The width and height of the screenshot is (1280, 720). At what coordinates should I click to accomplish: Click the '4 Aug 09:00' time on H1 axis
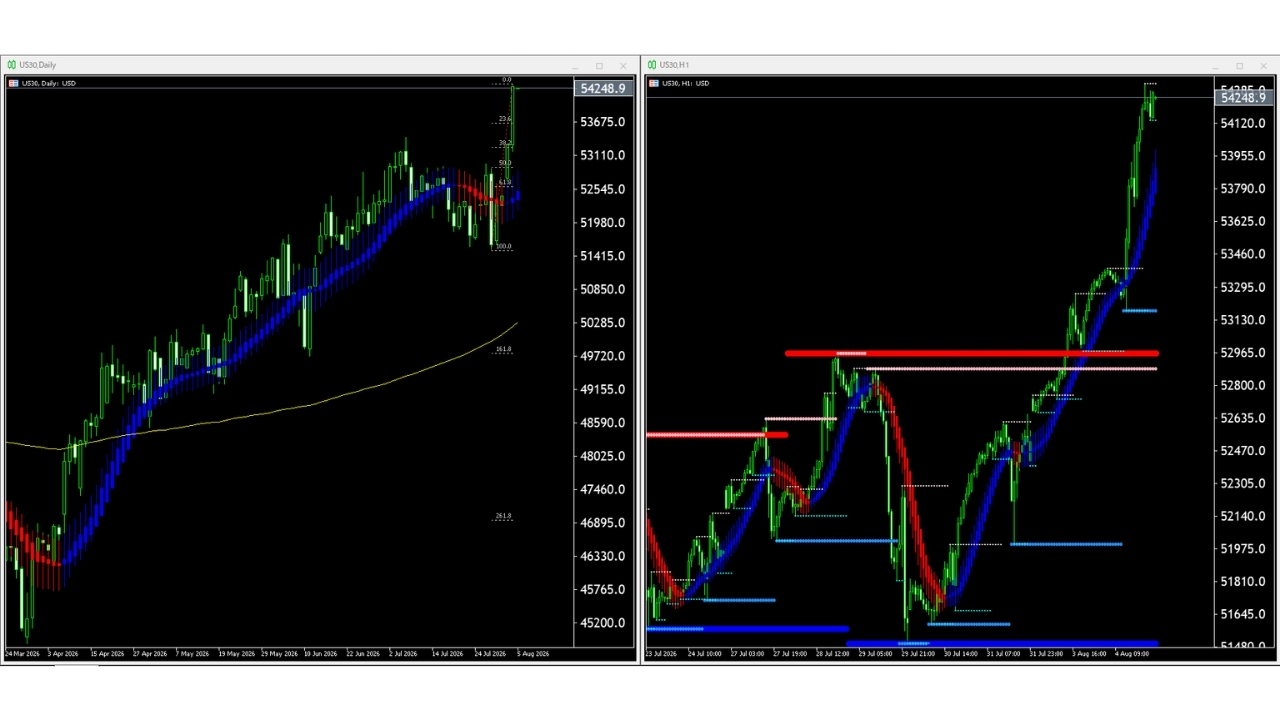tap(1132, 654)
